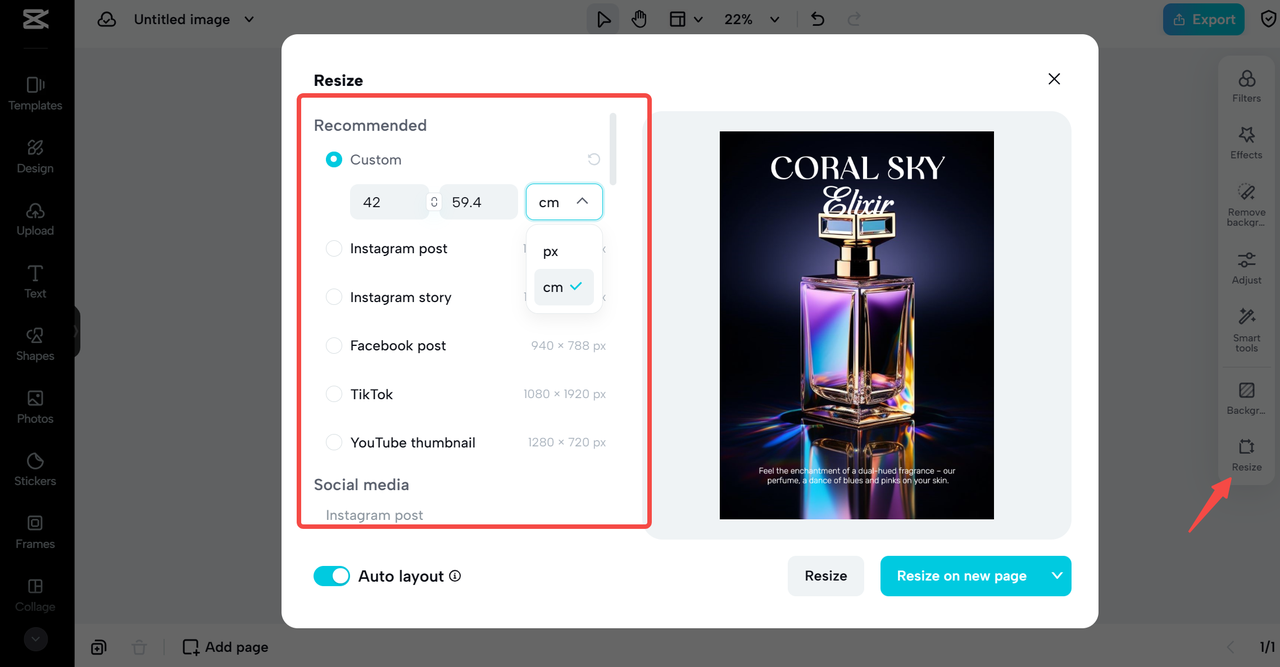Open the Photos sidebar panel

tap(35, 407)
